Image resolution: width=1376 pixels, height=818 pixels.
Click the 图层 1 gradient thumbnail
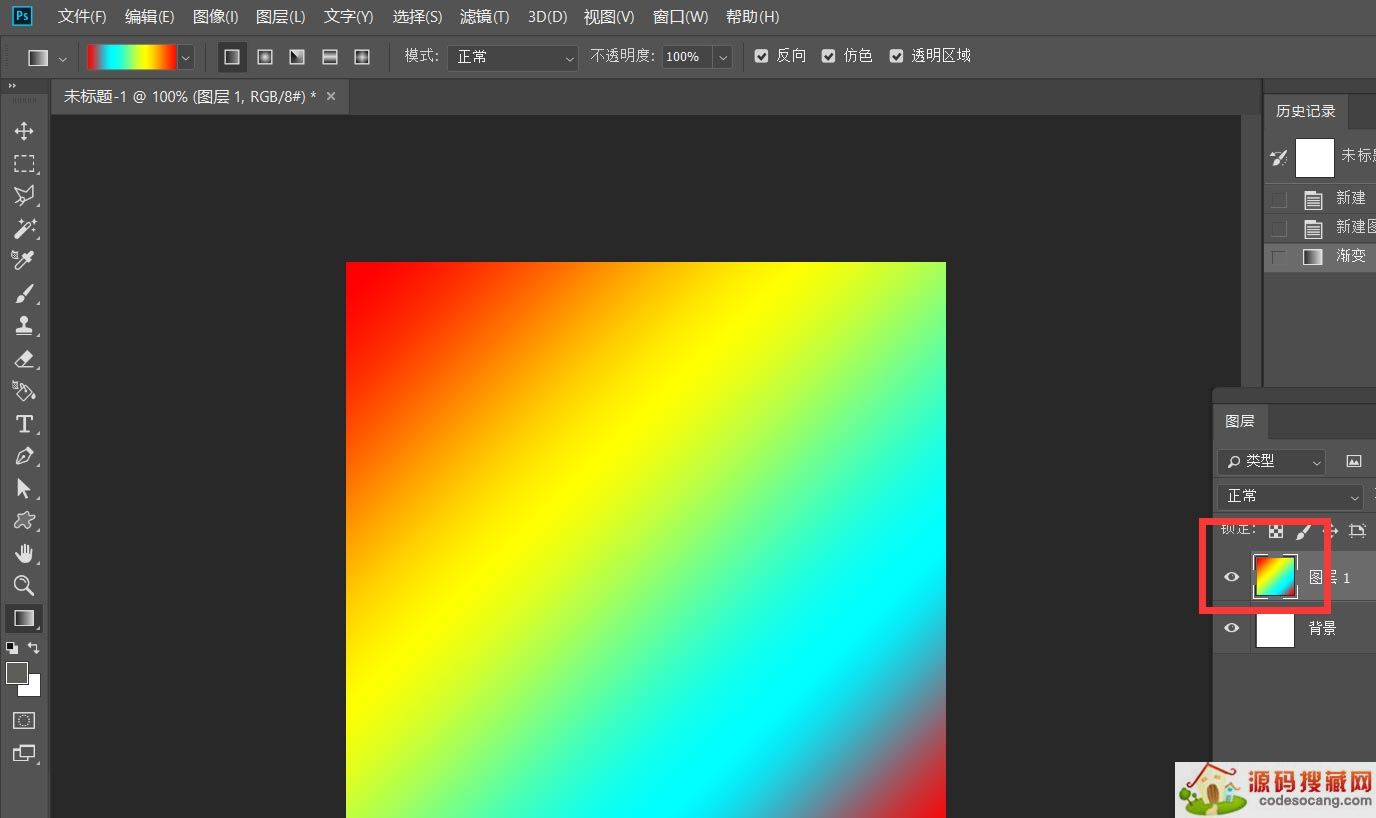(1275, 577)
